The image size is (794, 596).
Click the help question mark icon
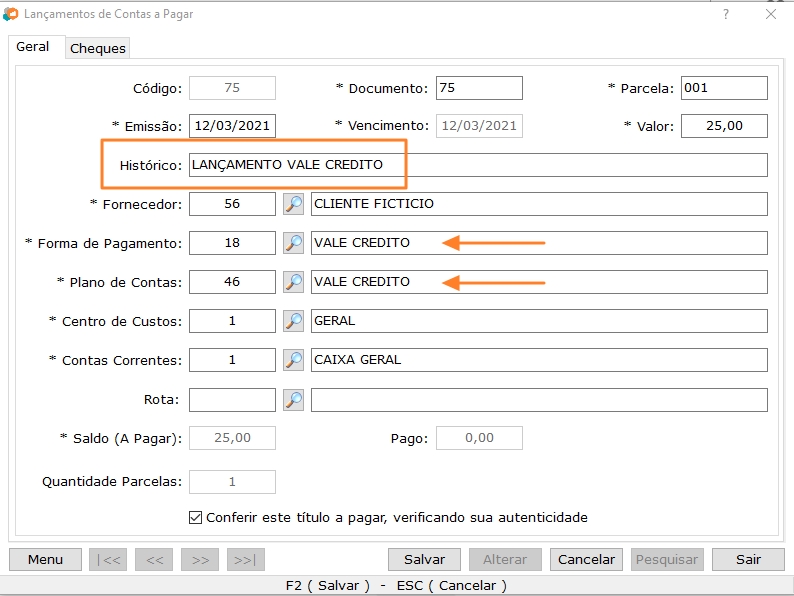coord(726,14)
